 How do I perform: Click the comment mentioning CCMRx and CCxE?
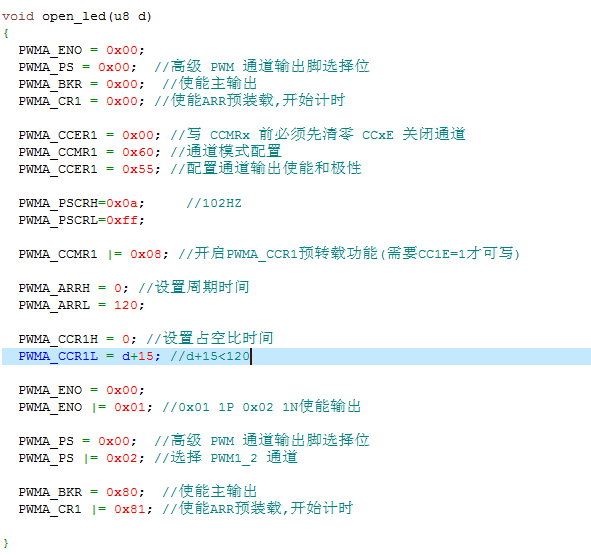(x=318, y=135)
